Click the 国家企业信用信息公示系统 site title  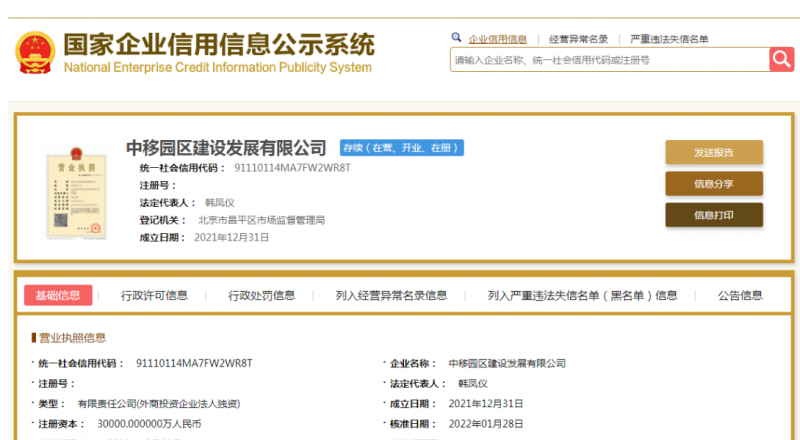point(218,45)
